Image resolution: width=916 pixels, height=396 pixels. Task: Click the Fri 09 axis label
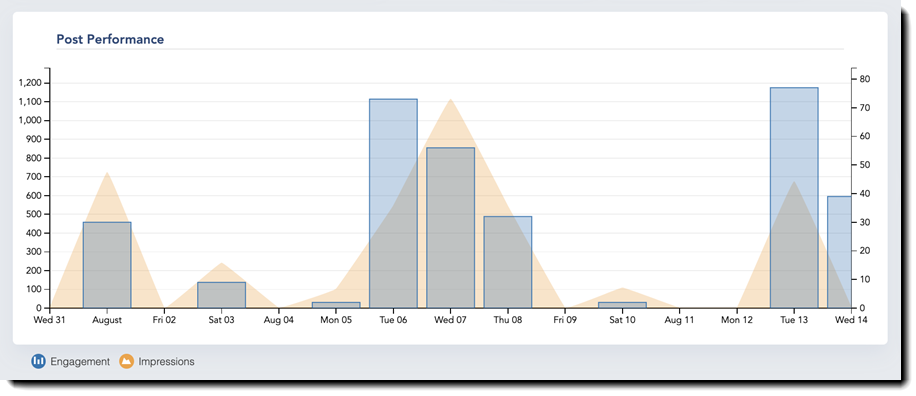[565, 320]
